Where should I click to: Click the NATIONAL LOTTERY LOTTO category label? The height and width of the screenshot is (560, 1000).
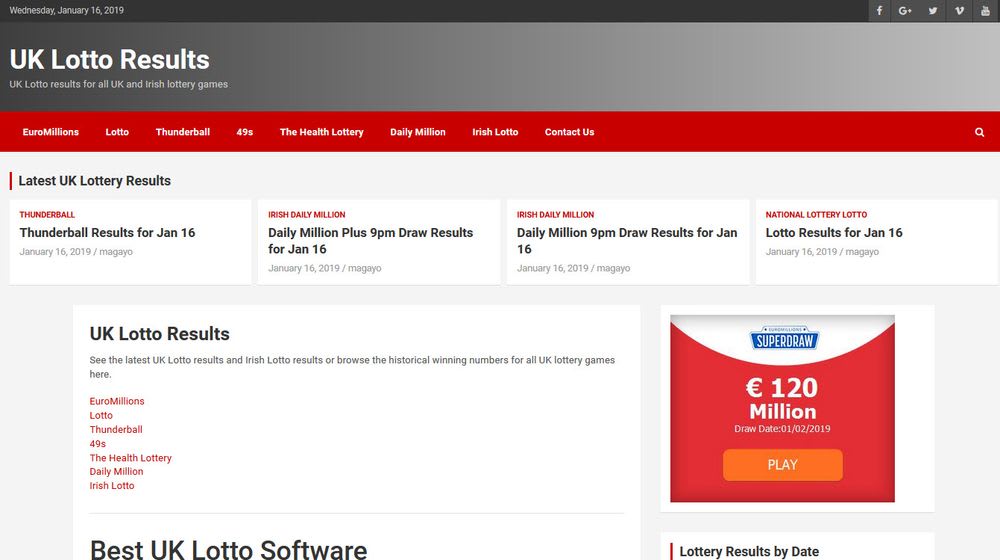[816, 215]
